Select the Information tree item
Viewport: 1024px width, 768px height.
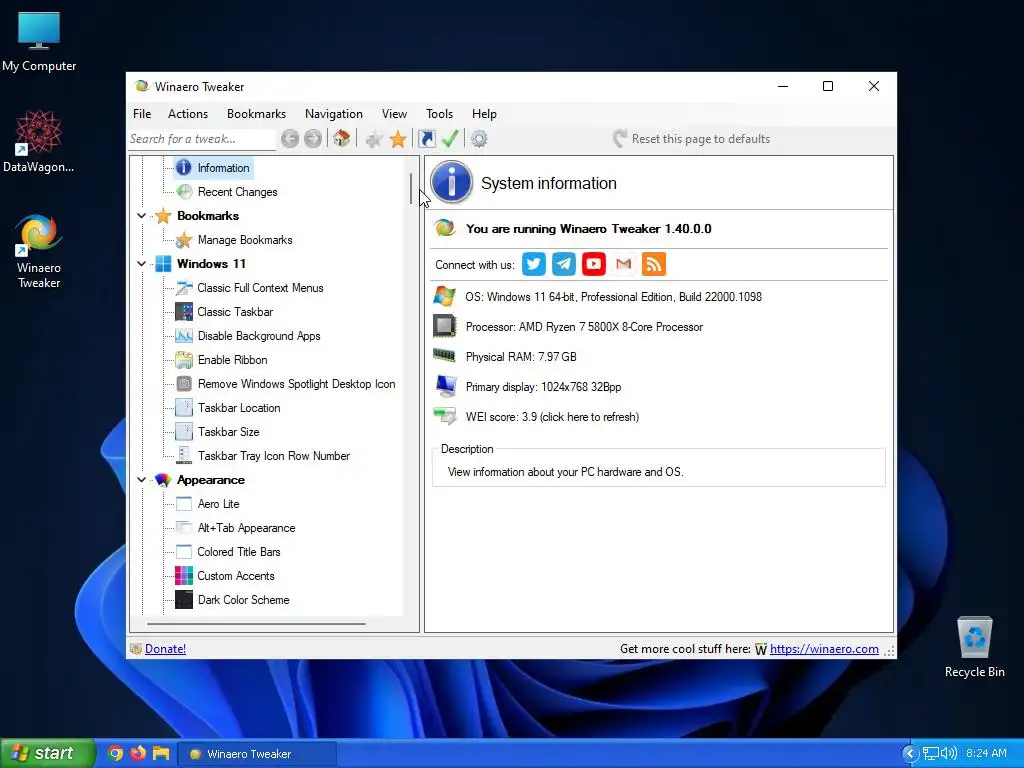223,168
